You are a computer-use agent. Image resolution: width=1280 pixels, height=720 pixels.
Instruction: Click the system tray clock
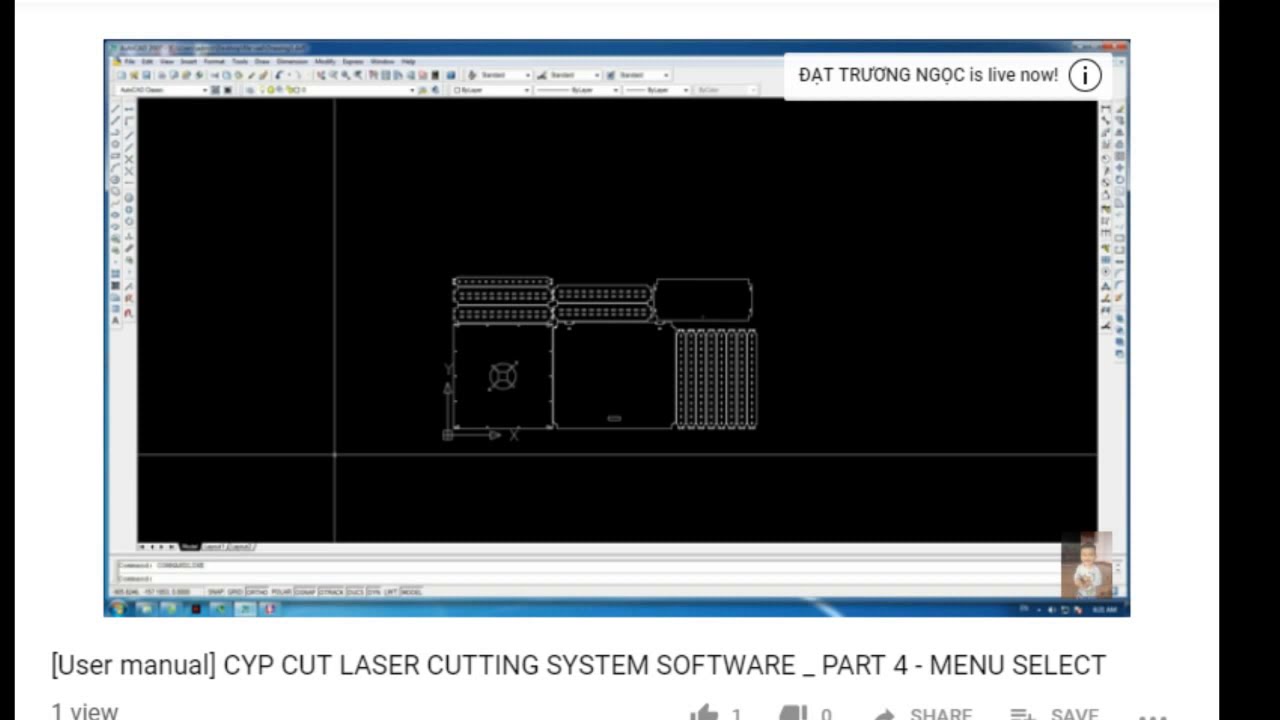(1104, 608)
